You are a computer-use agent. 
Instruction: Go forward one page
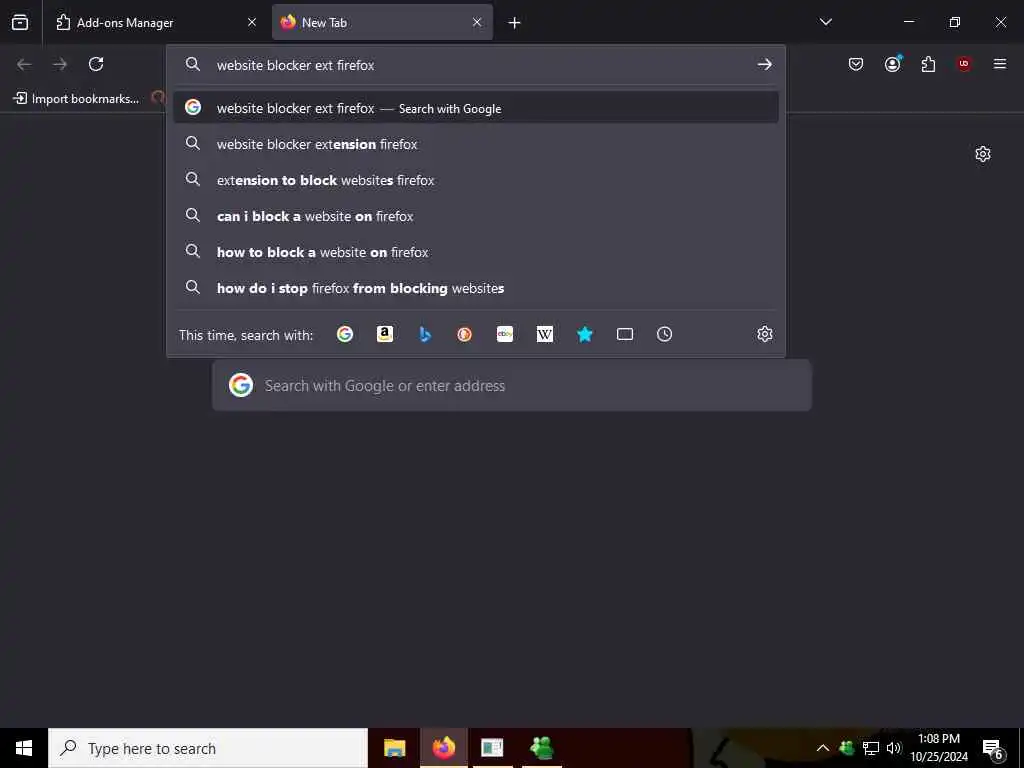pos(60,64)
